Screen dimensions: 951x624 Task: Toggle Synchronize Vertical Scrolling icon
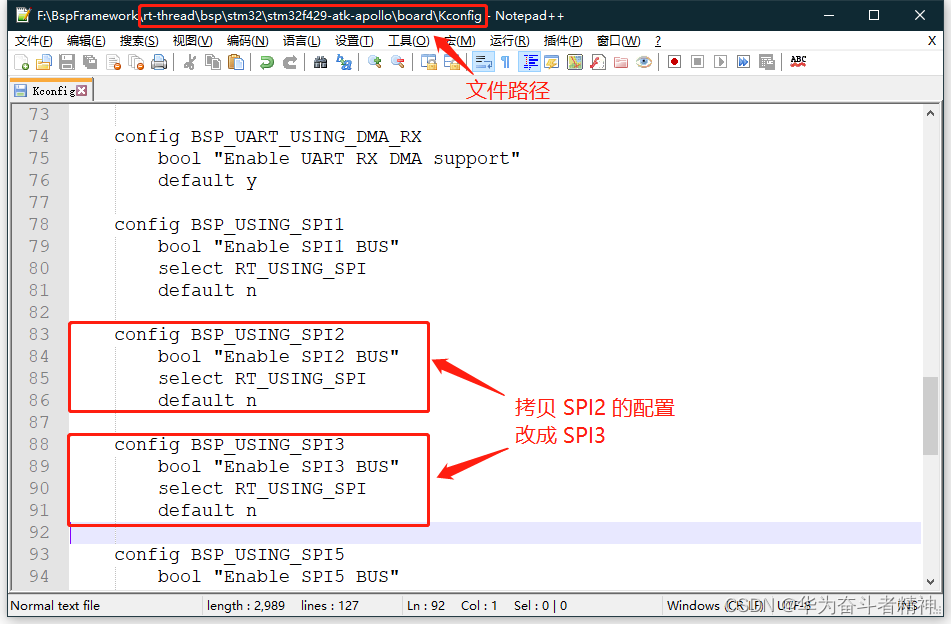pyautogui.click(x=427, y=61)
